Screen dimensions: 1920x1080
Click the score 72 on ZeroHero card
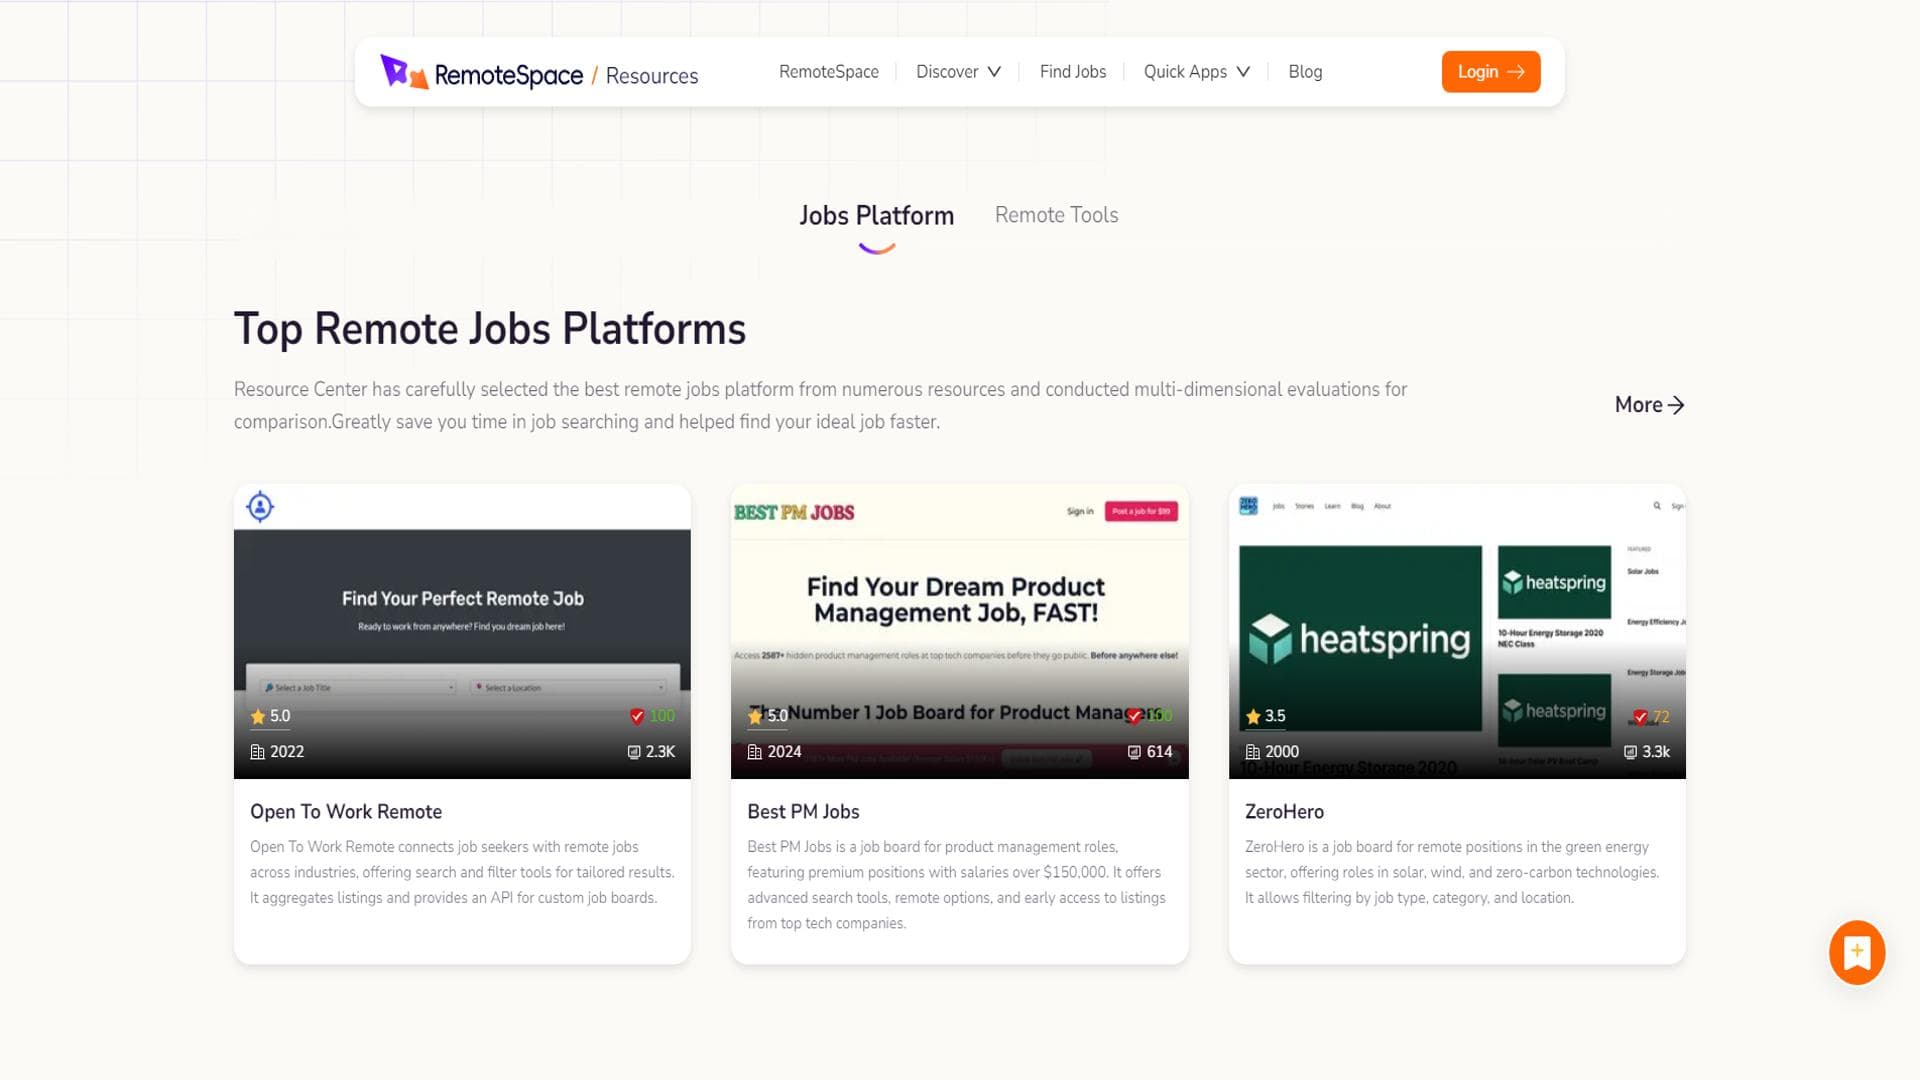tap(1661, 717)
